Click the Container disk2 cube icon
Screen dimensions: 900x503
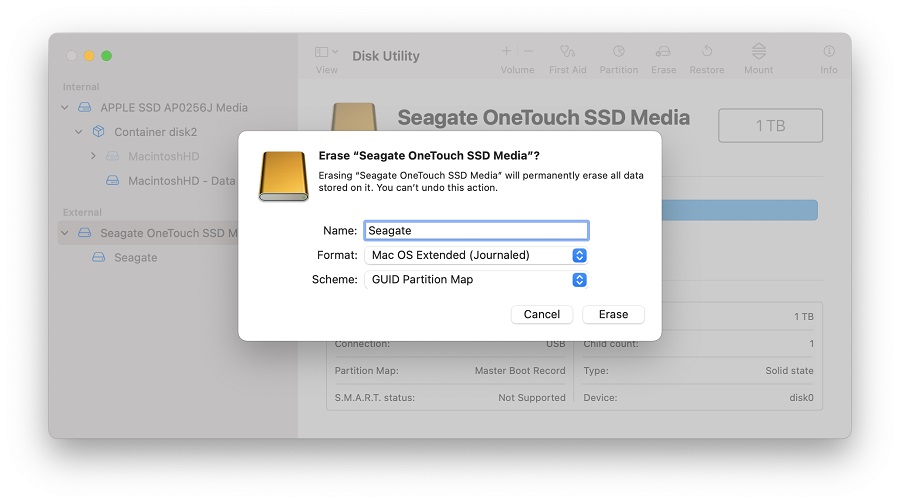99,131
